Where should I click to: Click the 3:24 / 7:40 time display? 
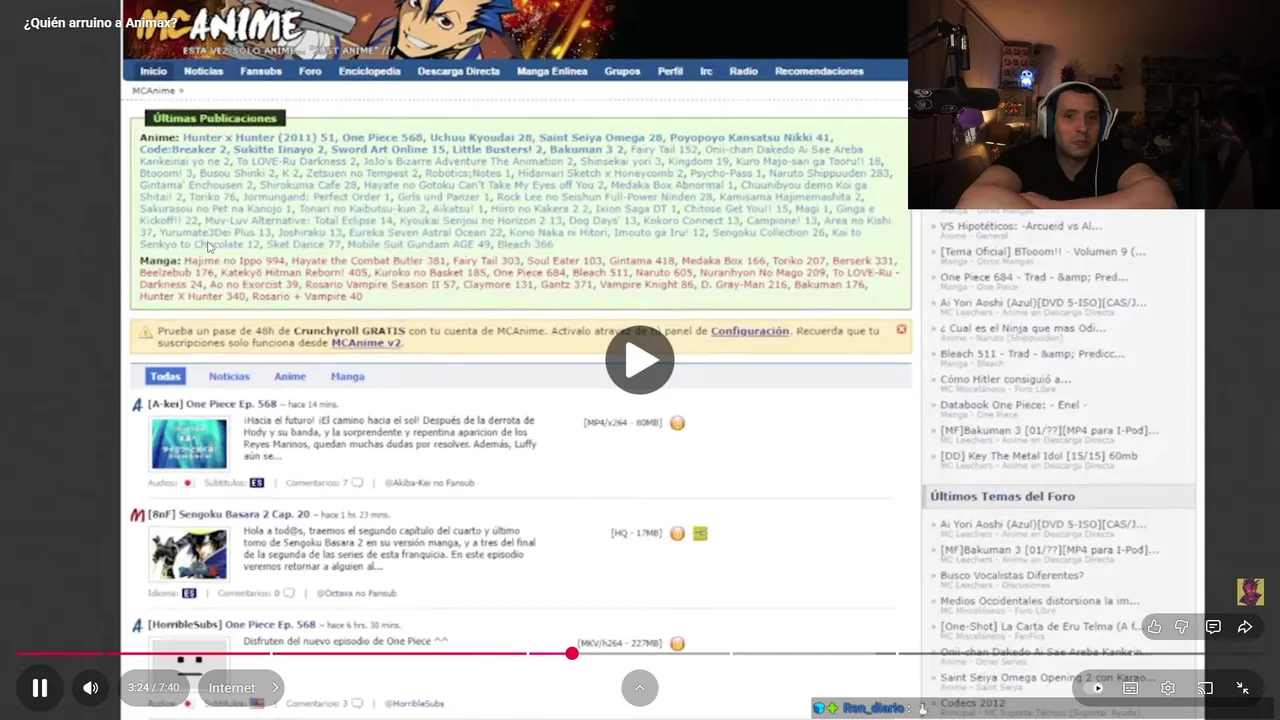[156, 688]
